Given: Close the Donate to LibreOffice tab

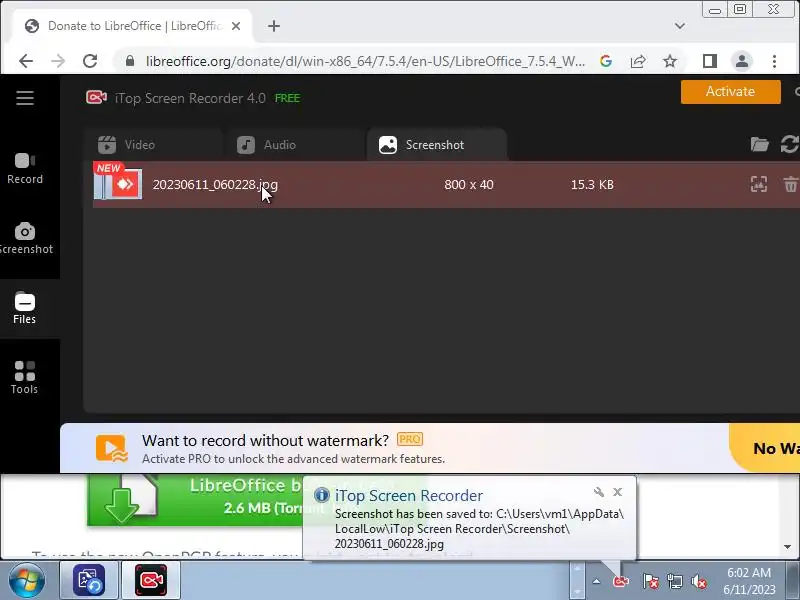Looking at the screenshot, I should coord(236,26).
